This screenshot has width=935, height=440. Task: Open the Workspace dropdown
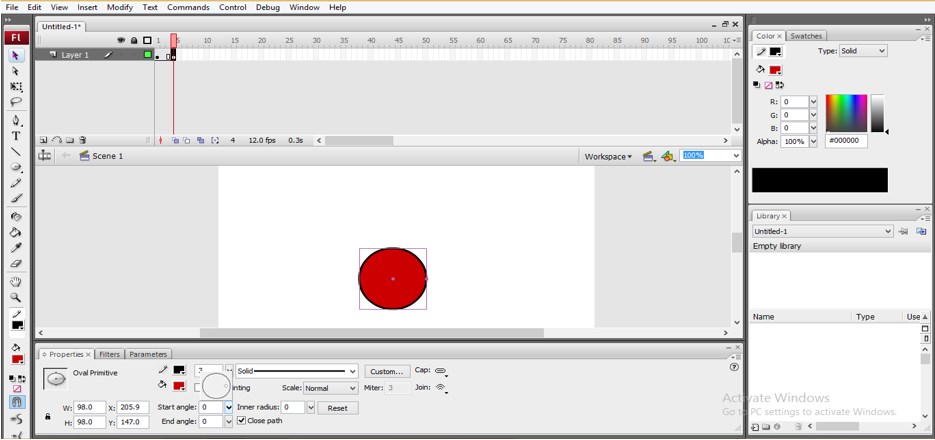coord(608,157)
